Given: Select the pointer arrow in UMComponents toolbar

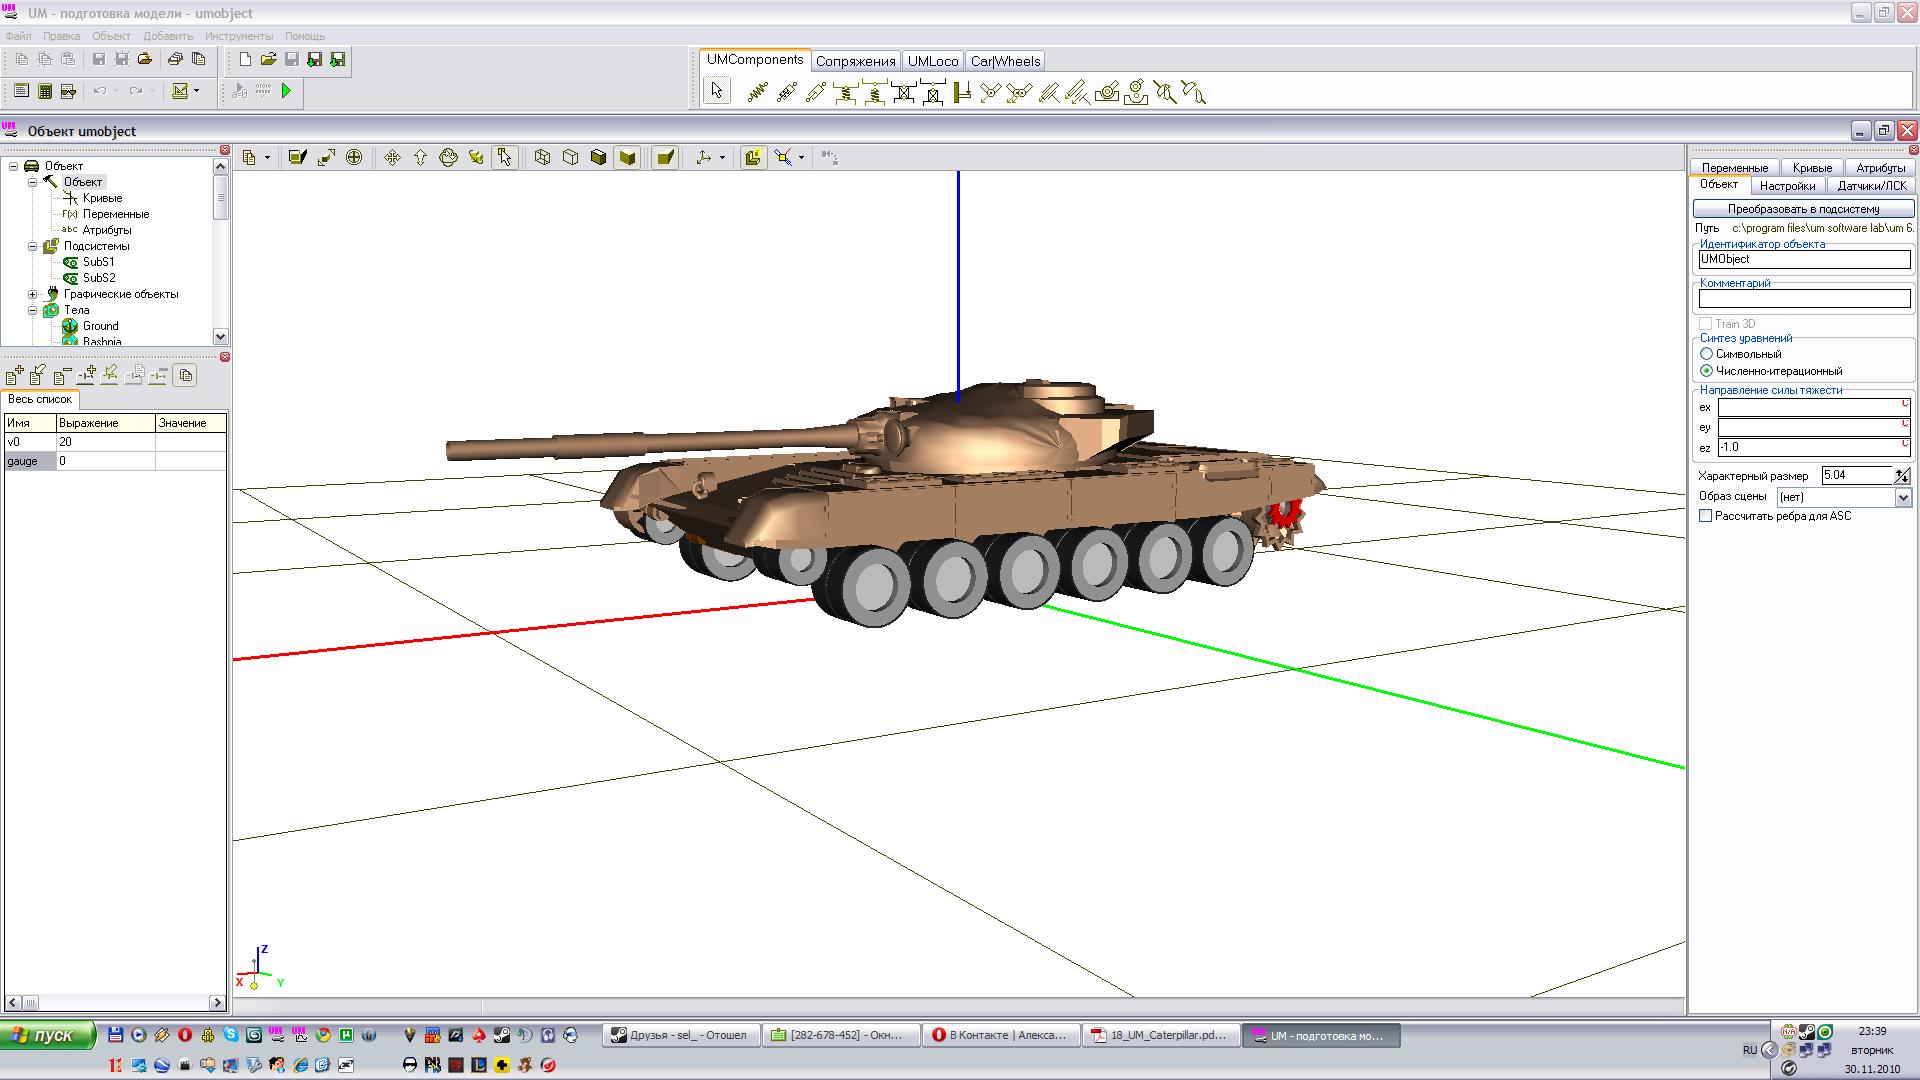Looking at the screenshot, I should (716, 91).
